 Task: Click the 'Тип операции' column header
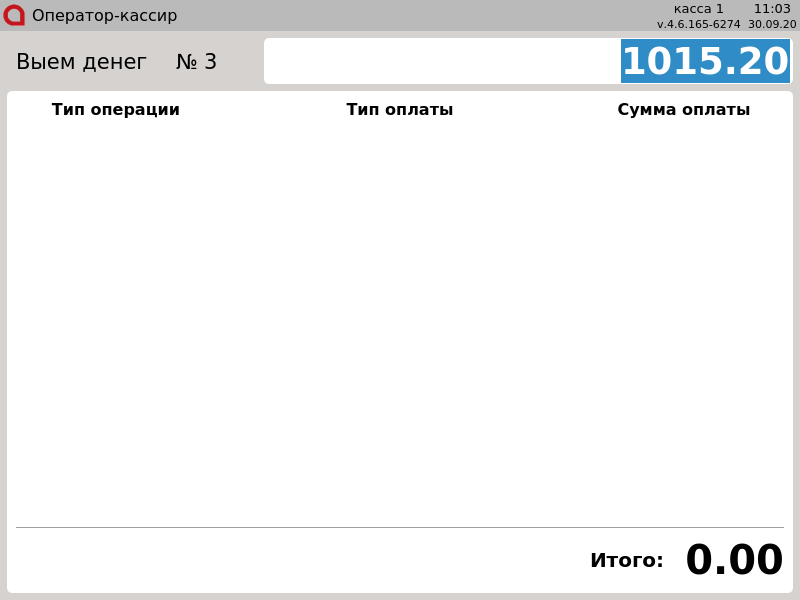point(116,110)
